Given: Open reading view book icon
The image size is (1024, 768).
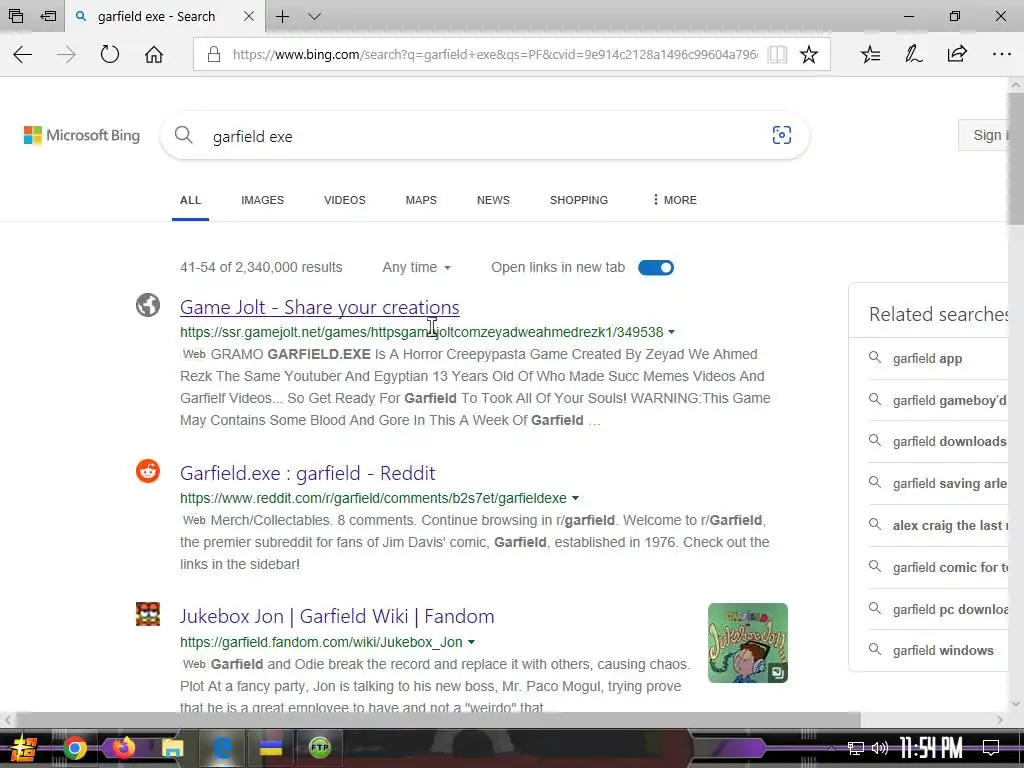Looking at the screenshot, I should click(x=776, y=54).
